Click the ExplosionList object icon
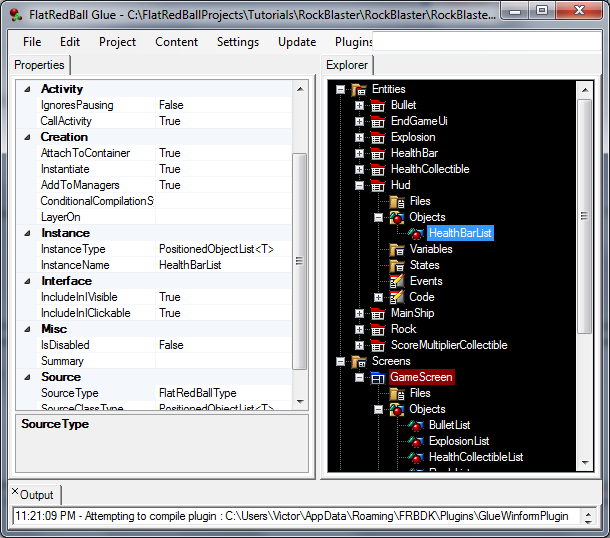 [416, 442]
